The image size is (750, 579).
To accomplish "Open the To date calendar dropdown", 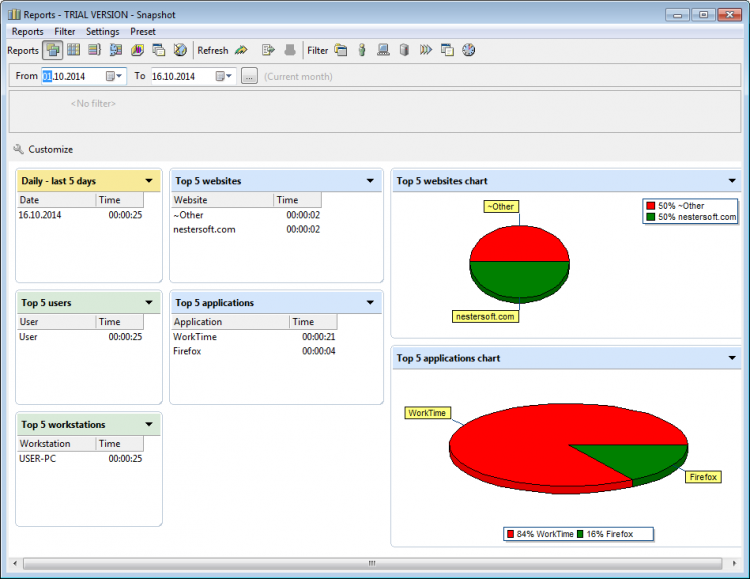I will [223, 76].
